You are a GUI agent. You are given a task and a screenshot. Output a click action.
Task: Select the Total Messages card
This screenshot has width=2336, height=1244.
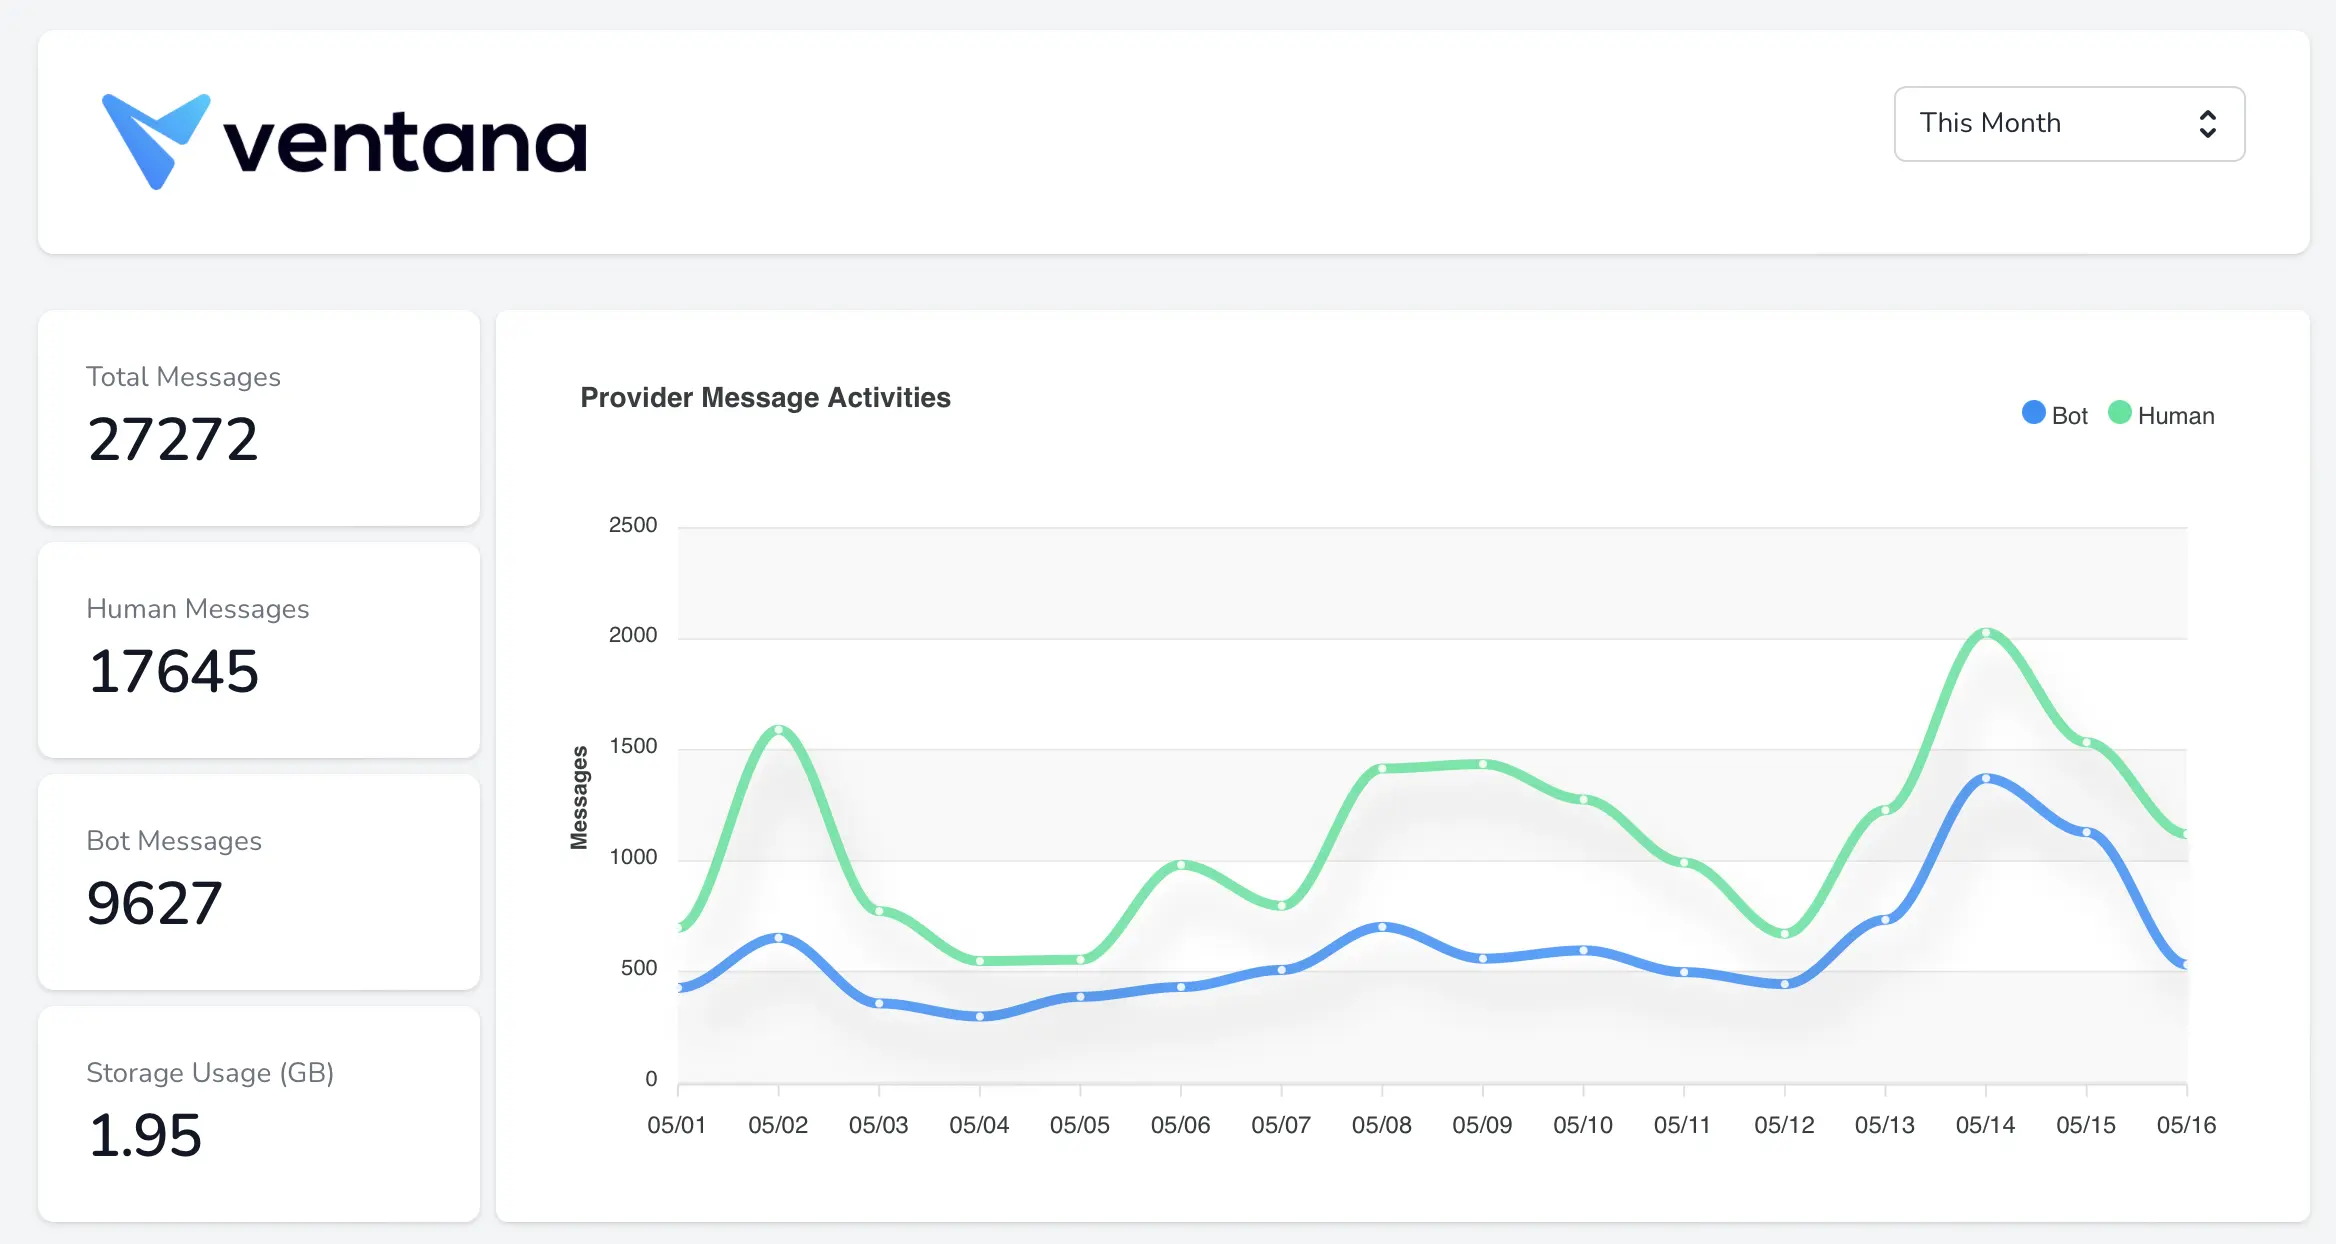(x=259, y=417)
